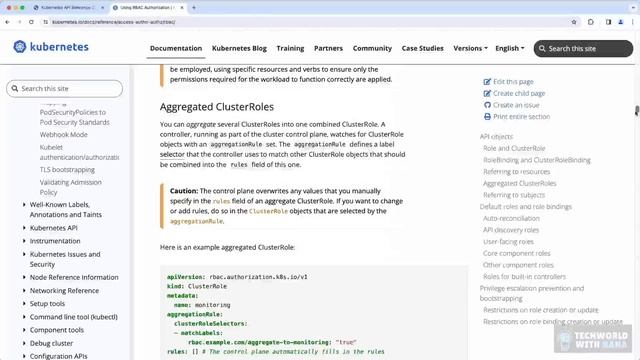Image resolution: width=640 pixels, height=360 pixels.
Task: Open the English language dropdown
Action: (510, 48)
